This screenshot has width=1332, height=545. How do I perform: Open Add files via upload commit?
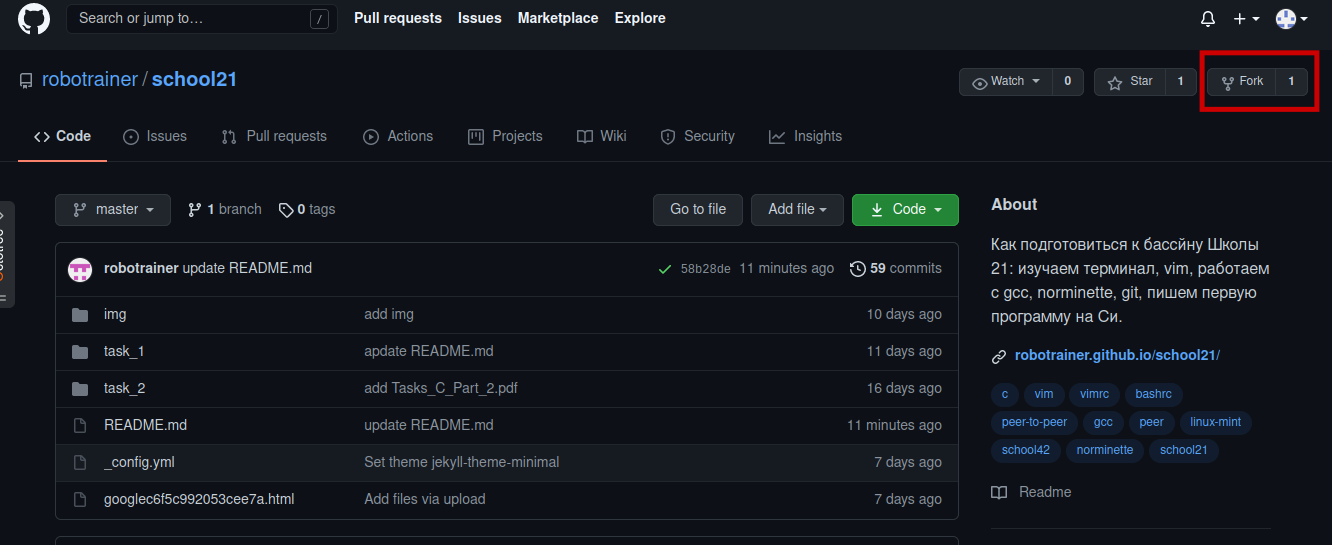[x=425, y=500]
